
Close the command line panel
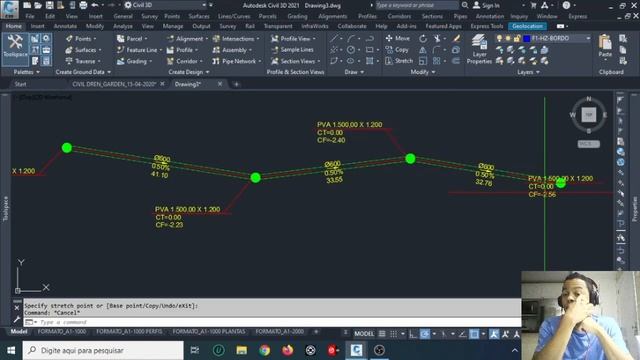(17, 308)
